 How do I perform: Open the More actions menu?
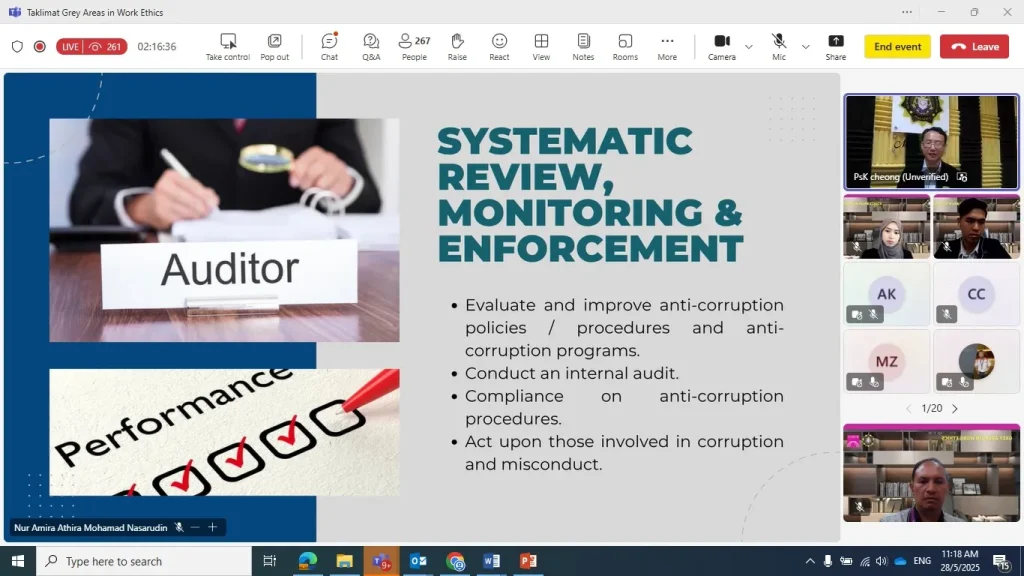click(667, 46)
